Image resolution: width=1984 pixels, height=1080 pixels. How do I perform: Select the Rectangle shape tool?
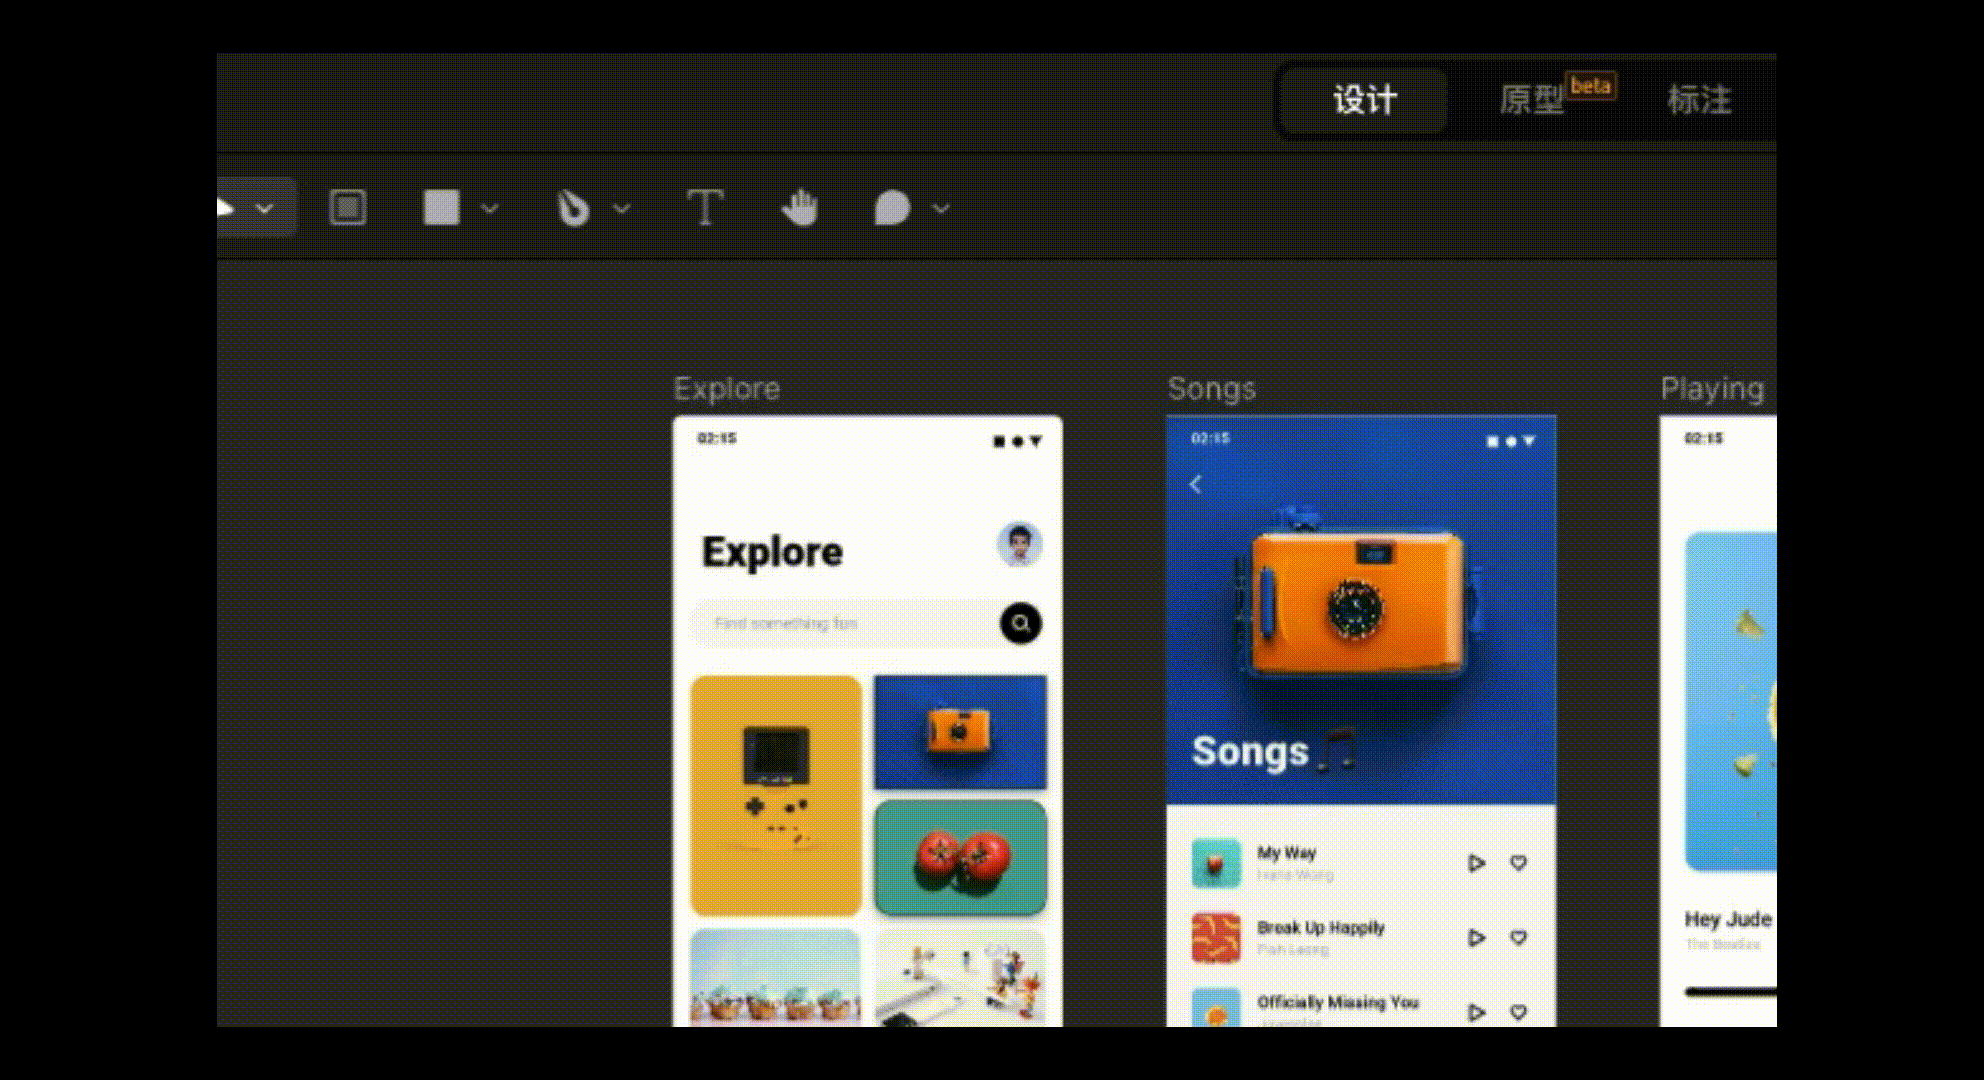click(441, 208)
